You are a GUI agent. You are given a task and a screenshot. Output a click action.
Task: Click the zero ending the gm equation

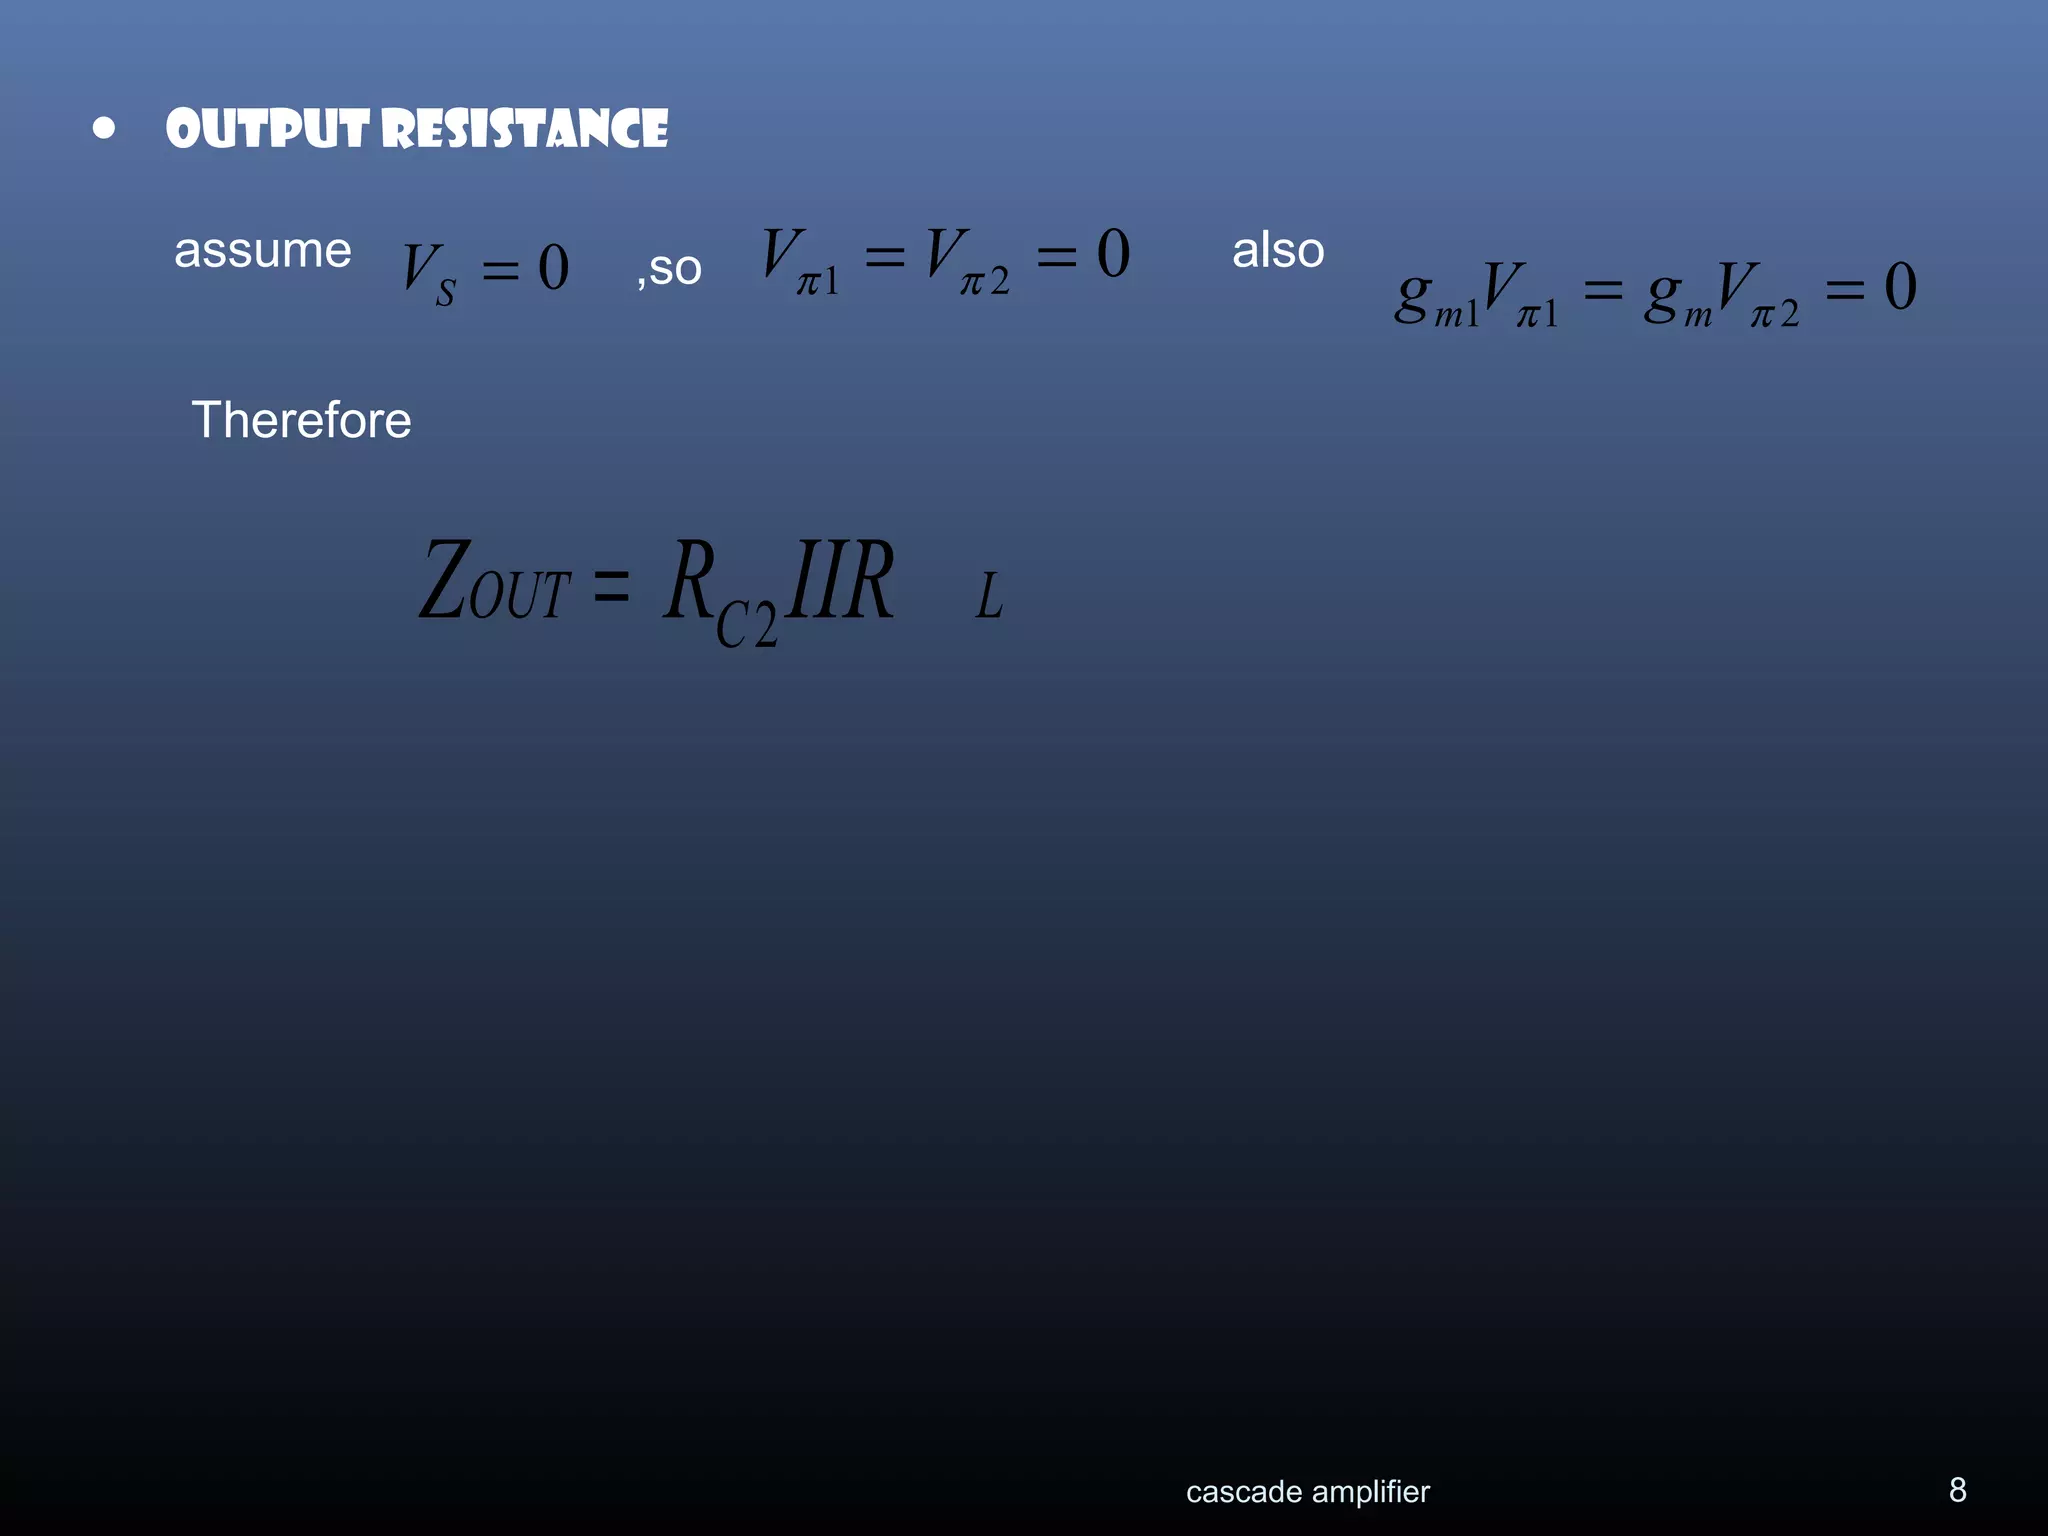[x=1900, y=286]
